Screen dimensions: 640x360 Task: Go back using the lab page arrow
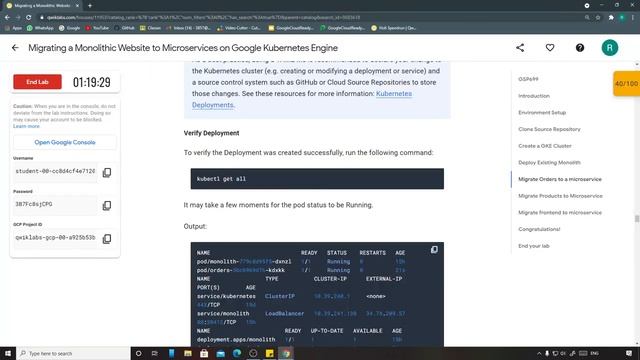point(15,48)
